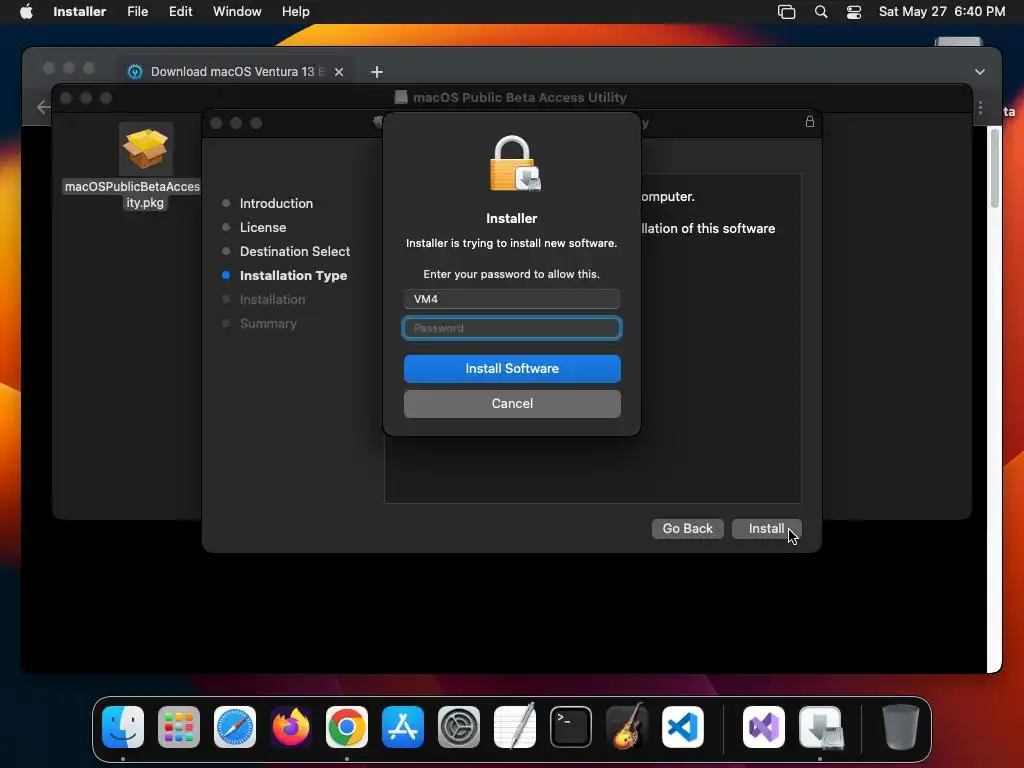1024x768 pixels.
Task: Open the Apple menu
Action: (26, 12)
